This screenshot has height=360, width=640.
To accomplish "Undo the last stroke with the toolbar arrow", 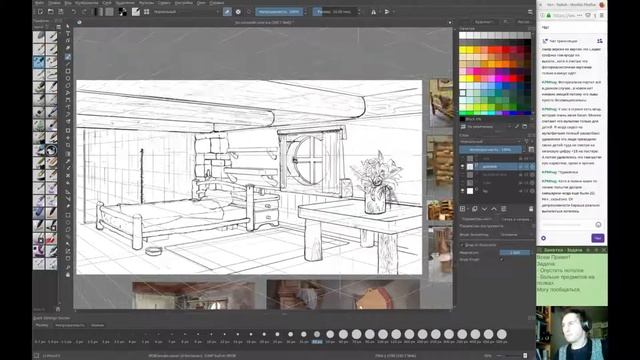I will tap(74, 12).
